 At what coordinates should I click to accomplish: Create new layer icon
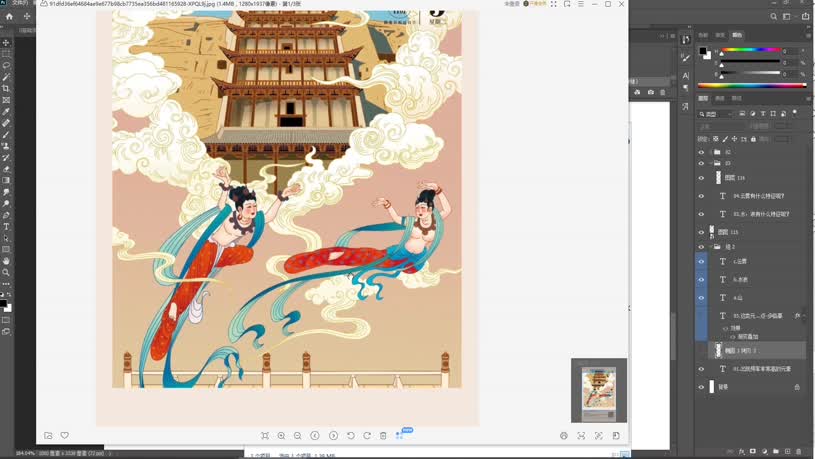point(787,452)
